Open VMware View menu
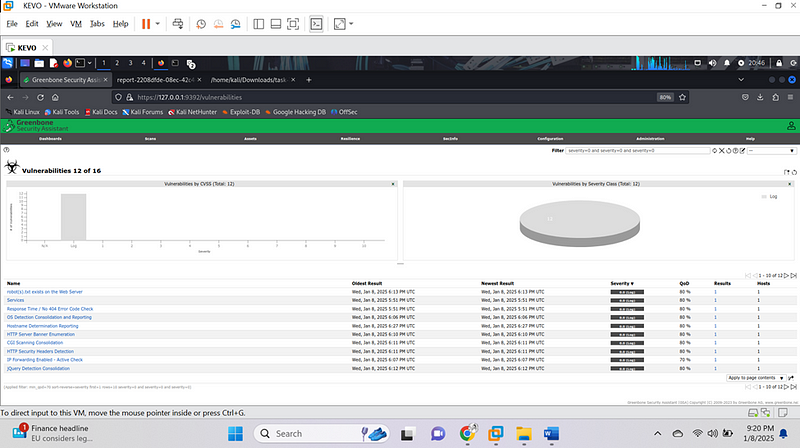The image size is (800, 448). [54, 23]
